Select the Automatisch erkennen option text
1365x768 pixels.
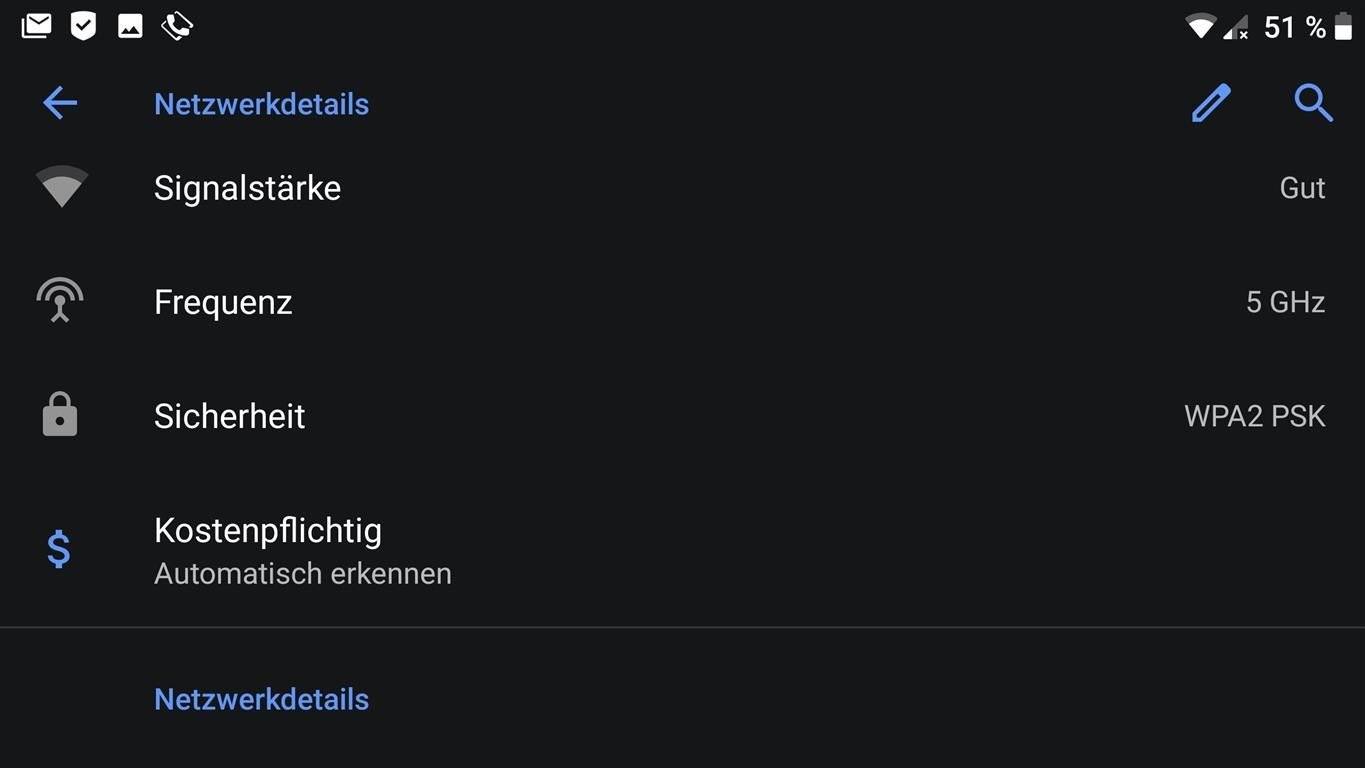[x=303, y=574]
